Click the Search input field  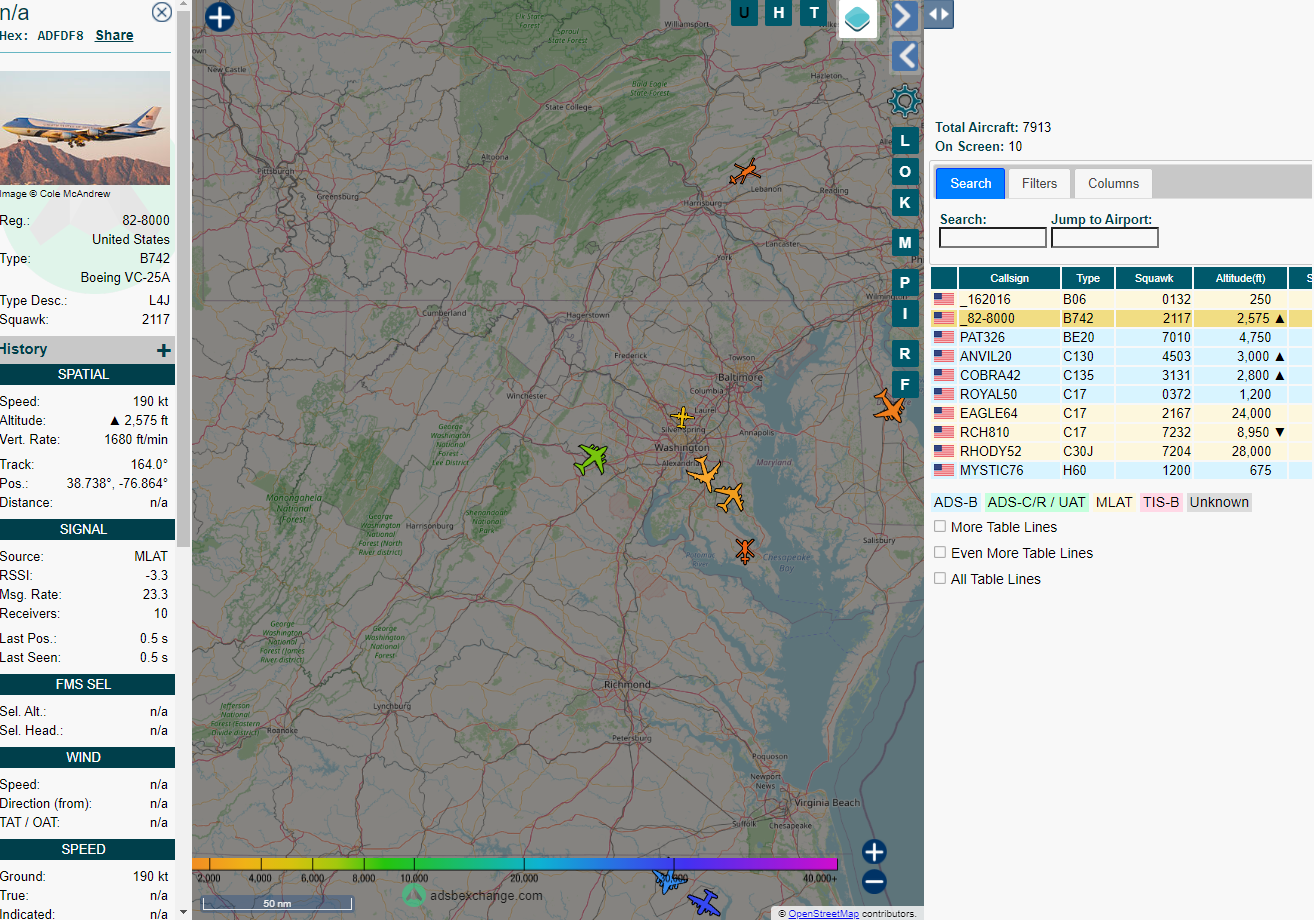click(993, 238)
